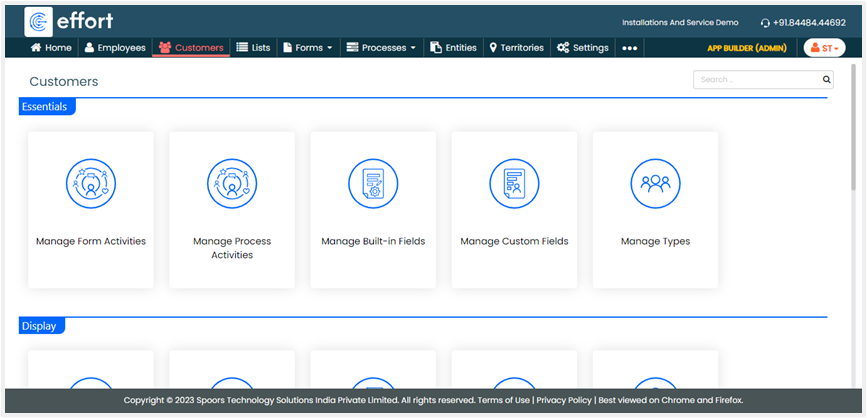Expand the Processes dropdown menu

[381, 48]
